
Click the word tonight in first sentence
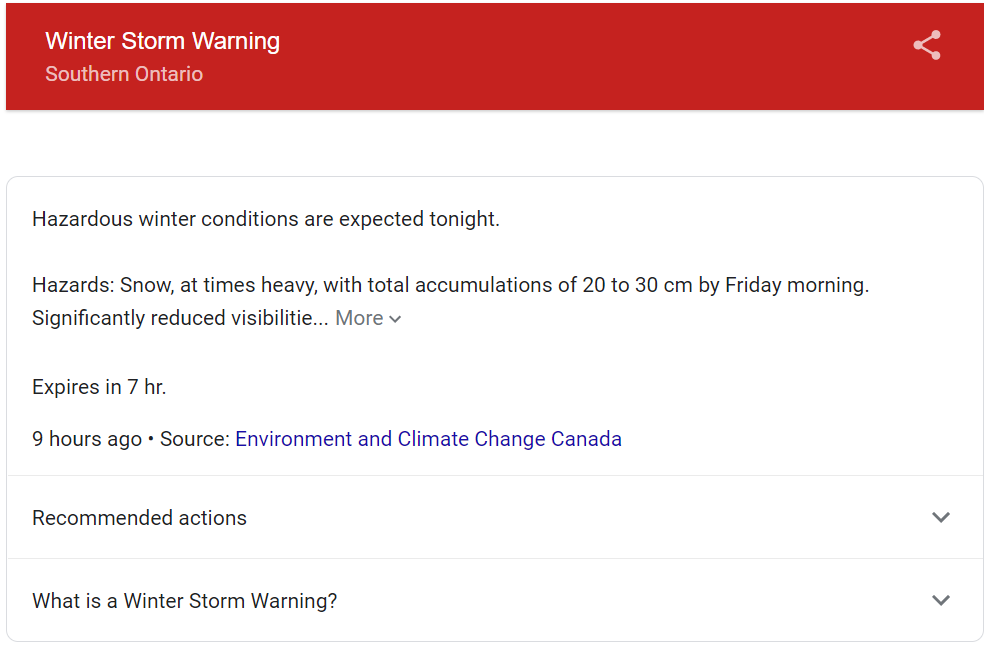(x=463, y=219)
